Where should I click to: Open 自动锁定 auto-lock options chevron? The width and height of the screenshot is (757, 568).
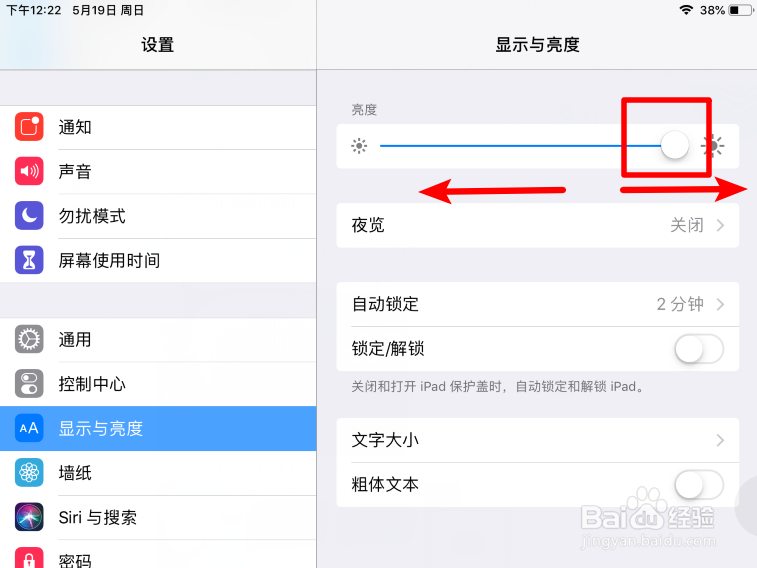point(720,305)
